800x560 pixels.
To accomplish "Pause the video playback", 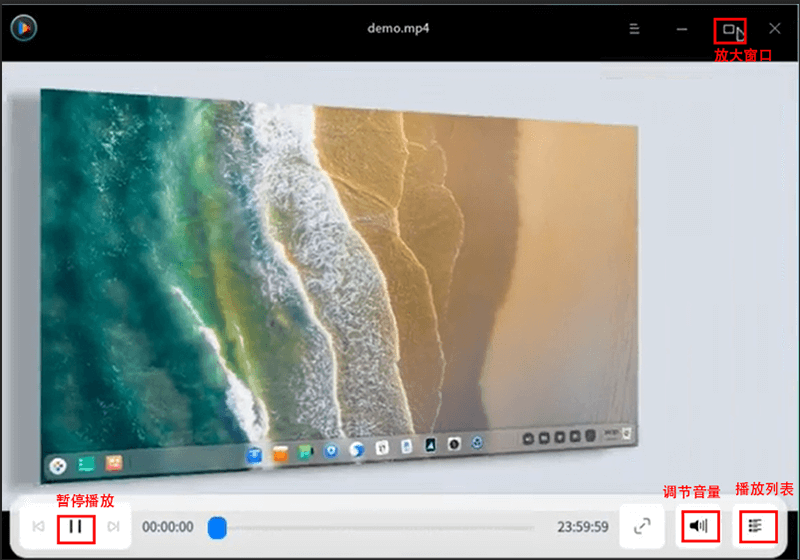I will pyautogui.click(x=76, y=527).
